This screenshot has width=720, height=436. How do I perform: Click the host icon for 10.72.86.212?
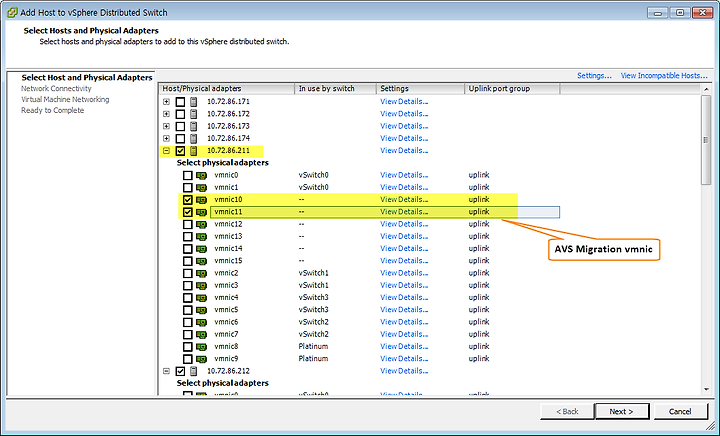coord(194,371)
